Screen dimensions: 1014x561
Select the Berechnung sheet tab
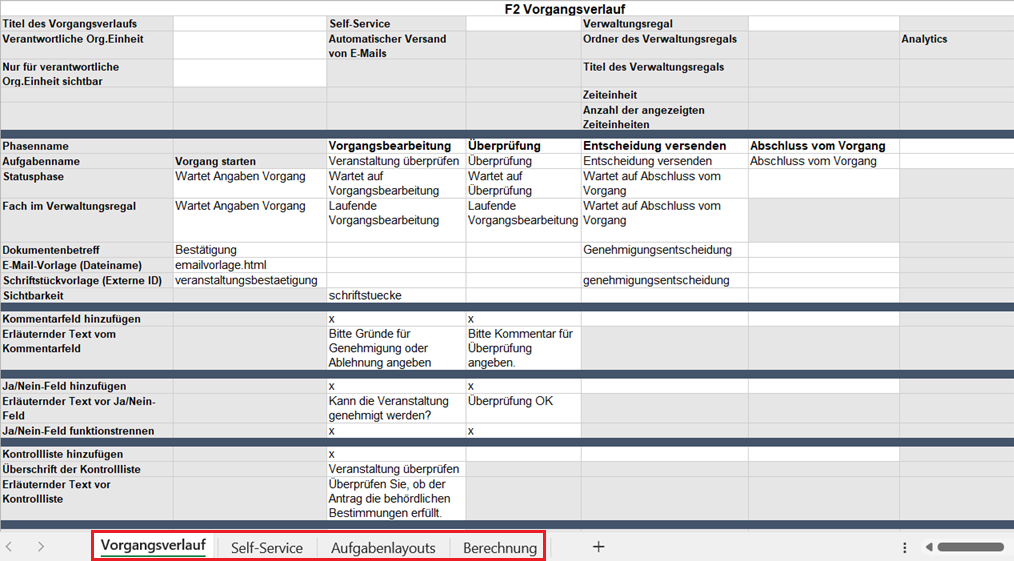[x=500, y=548]
